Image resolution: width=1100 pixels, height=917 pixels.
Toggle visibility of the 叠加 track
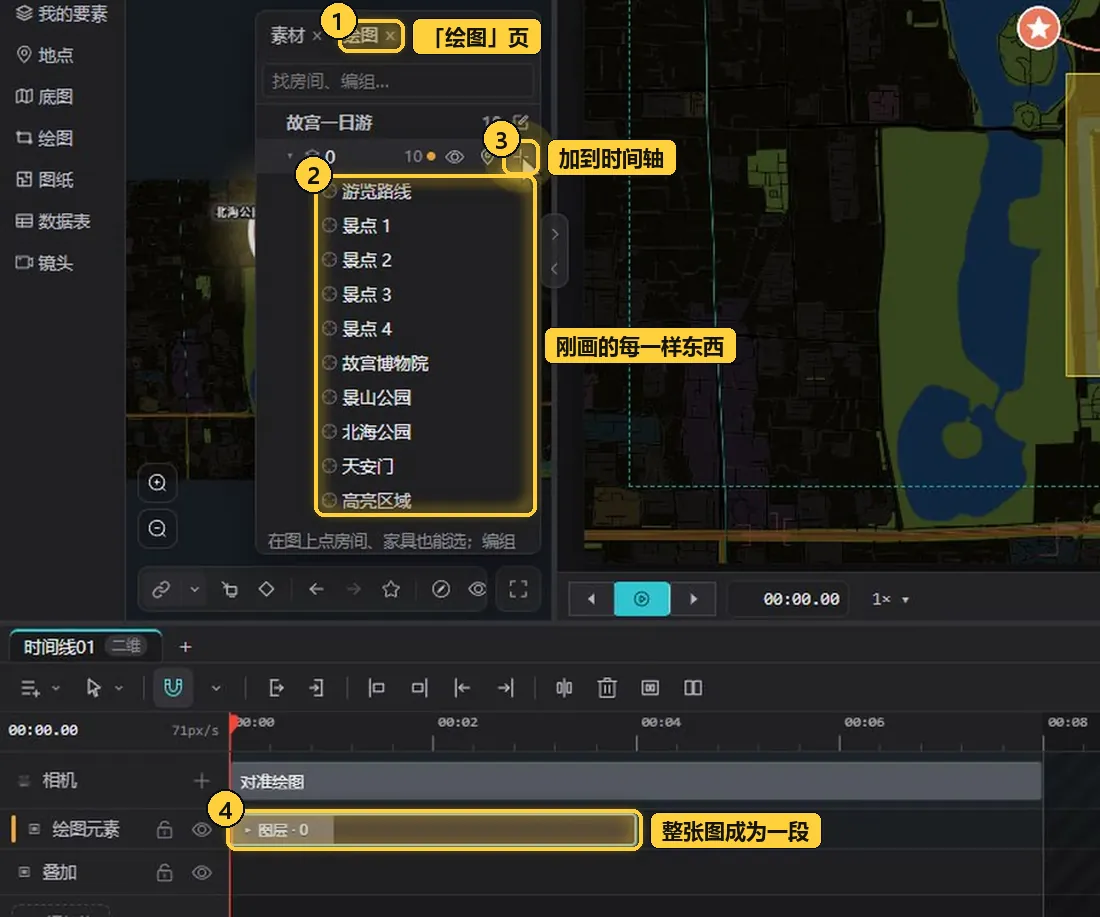click(201, 873)
